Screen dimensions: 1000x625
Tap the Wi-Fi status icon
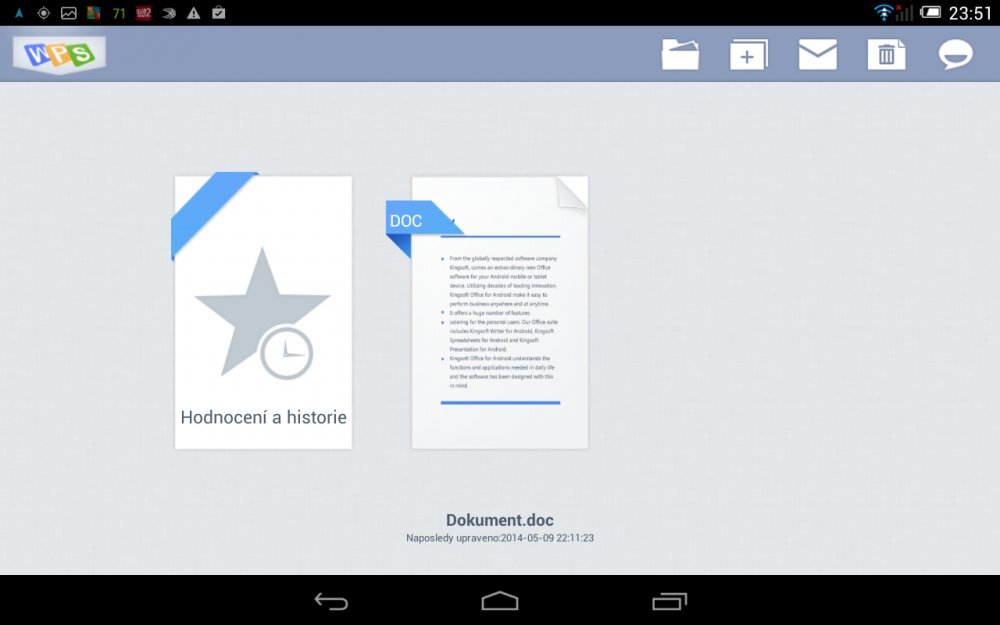click(x=883, y=13)
